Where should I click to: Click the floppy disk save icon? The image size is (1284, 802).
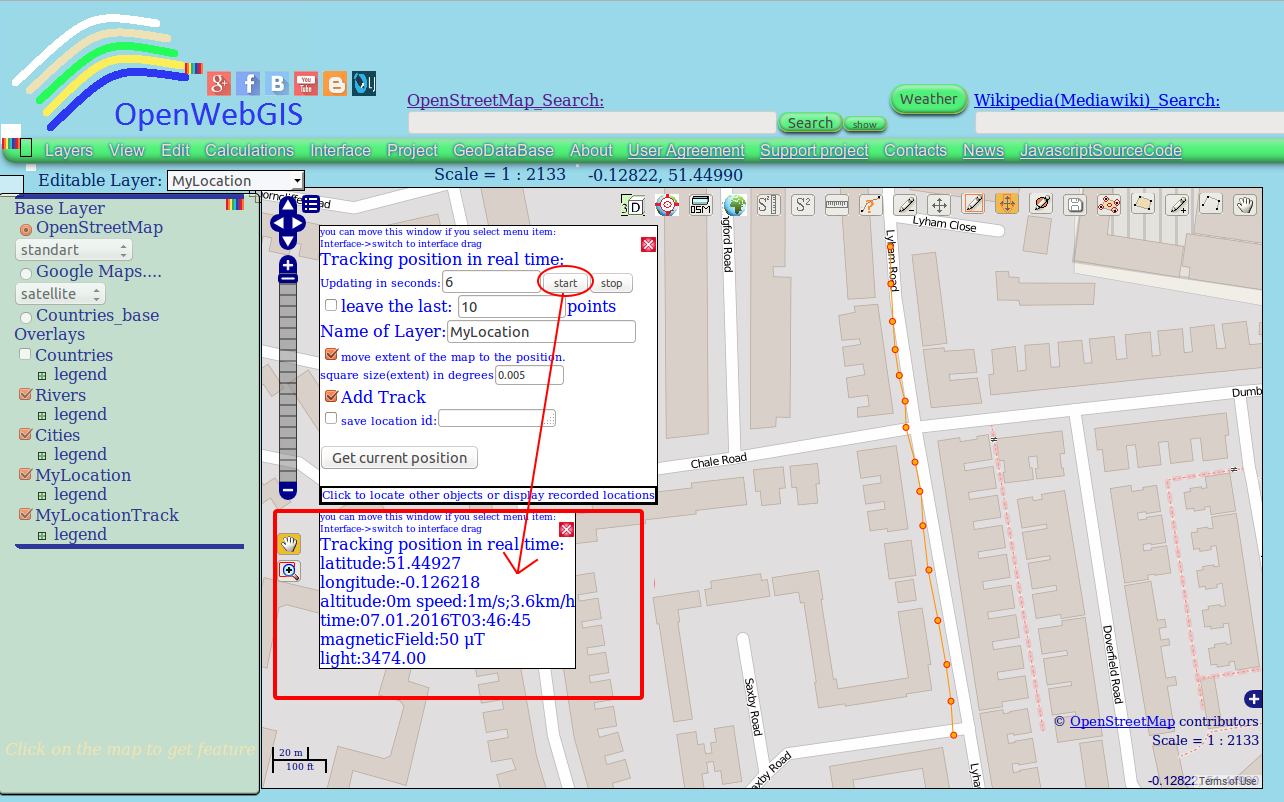tap(1075, 205)
